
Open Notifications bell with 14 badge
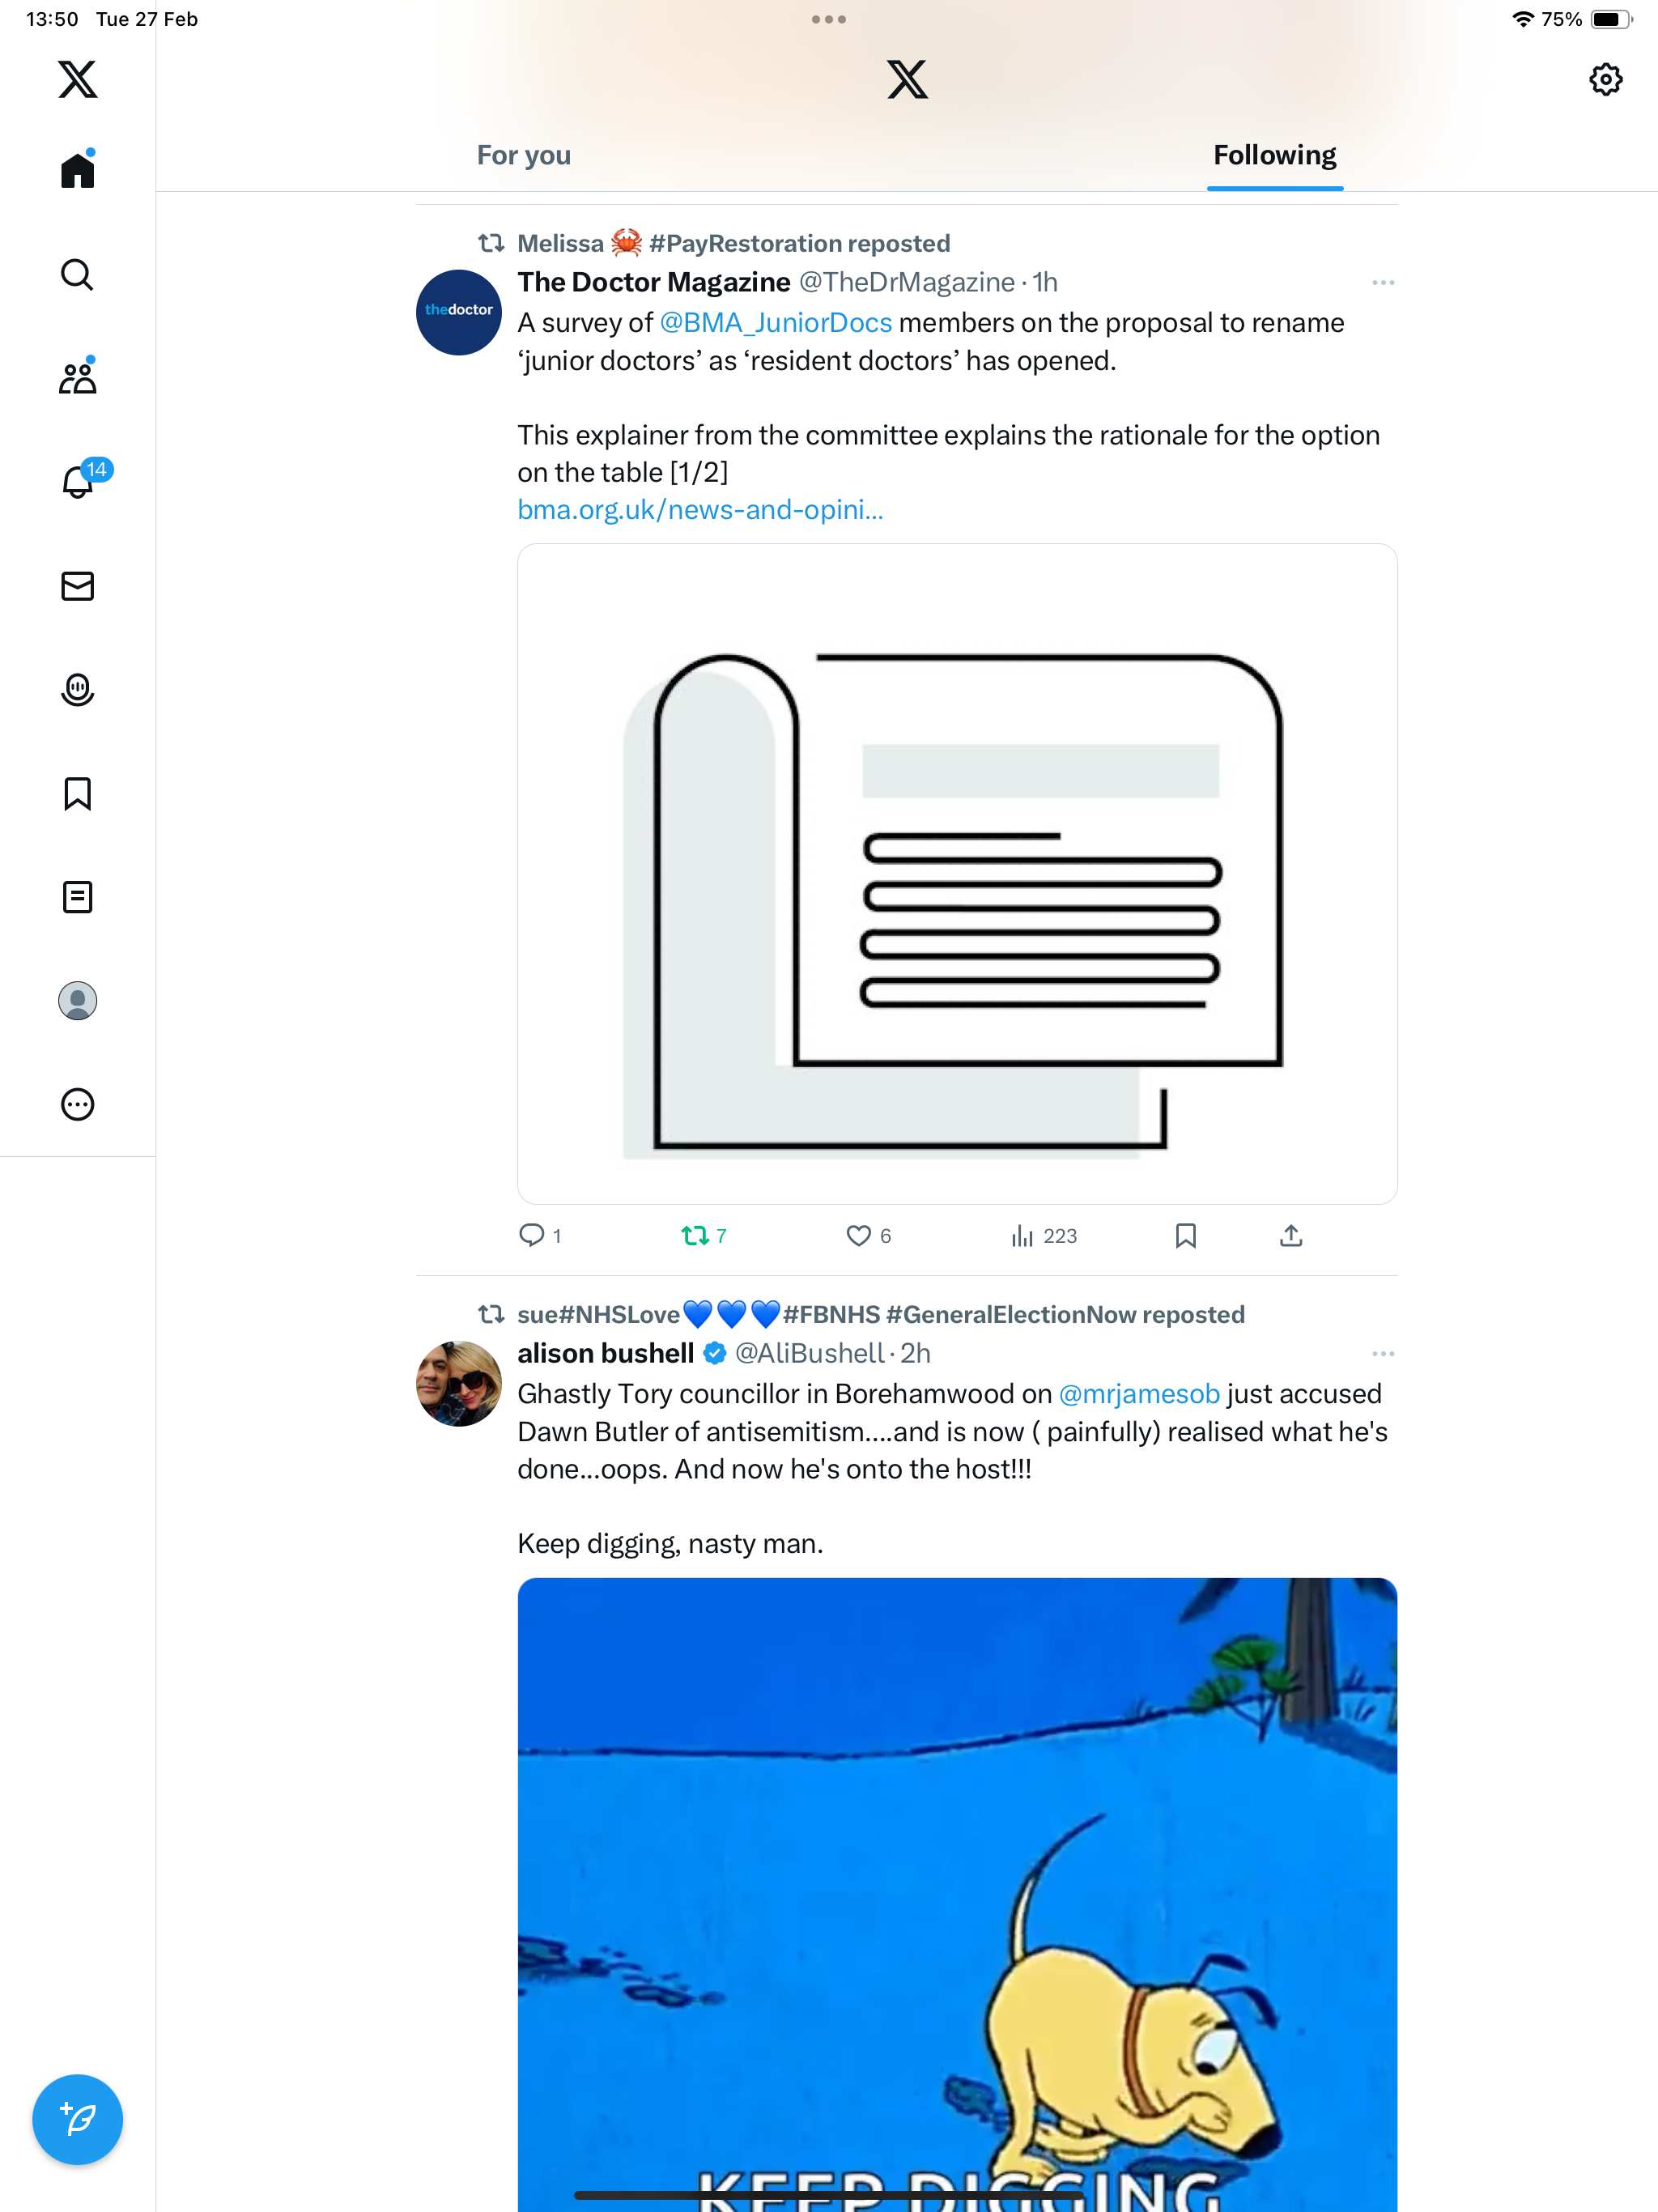(x=80, y=480)
